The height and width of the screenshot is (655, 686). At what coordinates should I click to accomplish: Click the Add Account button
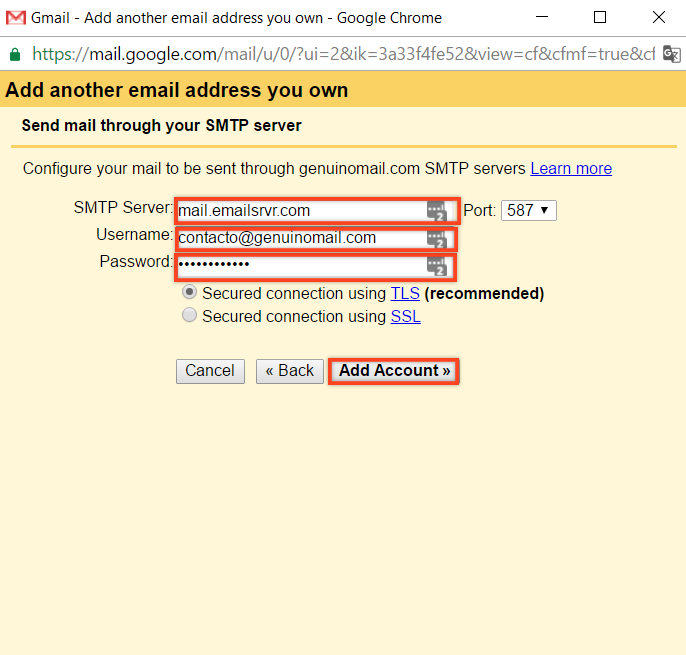pyautogui.click(x=394, y=371)
